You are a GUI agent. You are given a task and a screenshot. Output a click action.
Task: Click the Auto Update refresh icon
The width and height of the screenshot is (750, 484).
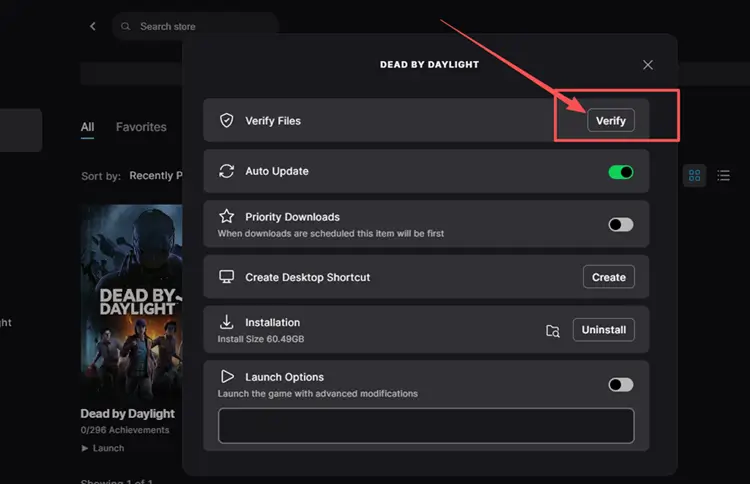click(x=226, y=171)
